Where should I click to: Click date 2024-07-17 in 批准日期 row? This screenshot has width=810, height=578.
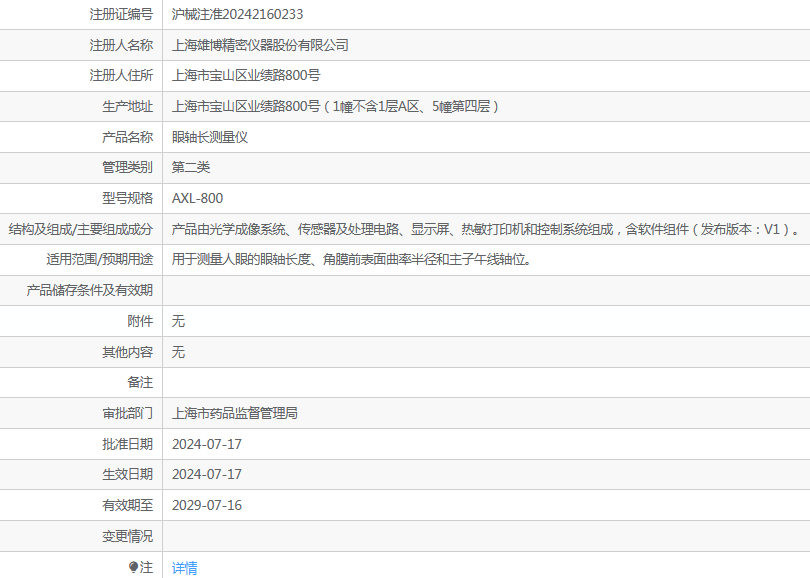coord(207,444)
